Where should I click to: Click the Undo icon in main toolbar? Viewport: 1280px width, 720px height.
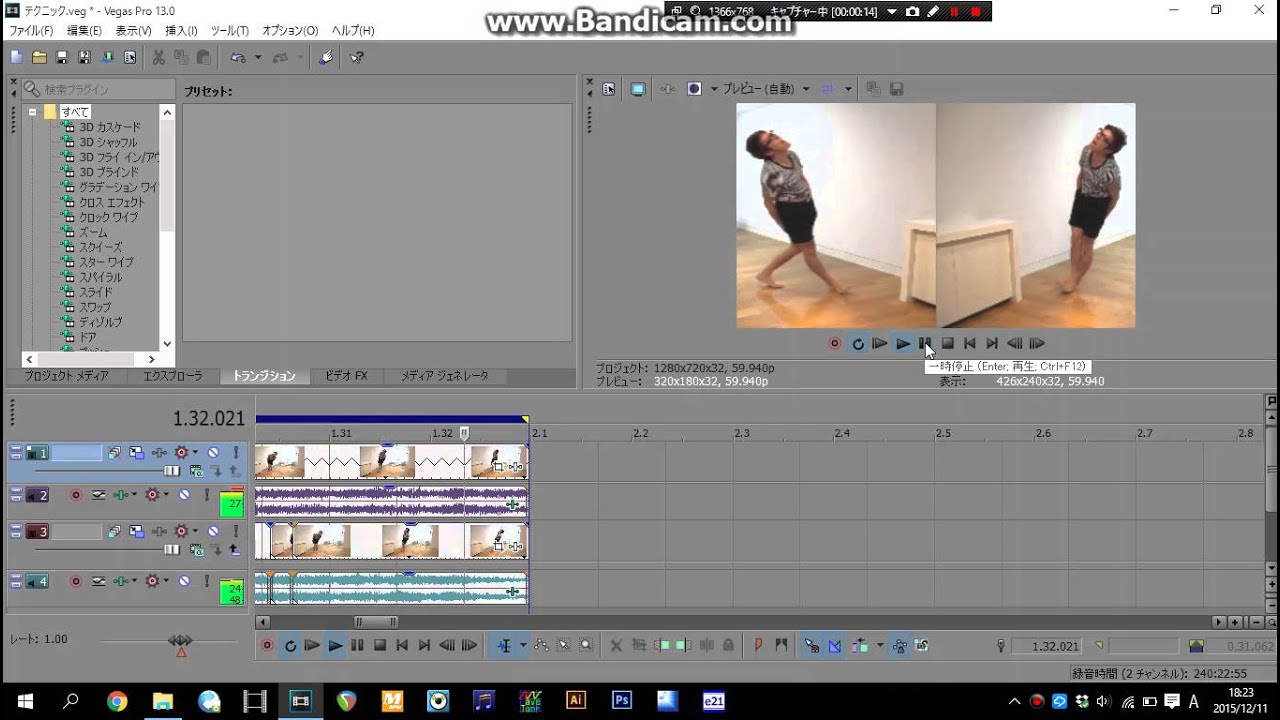tap(238, 58)
